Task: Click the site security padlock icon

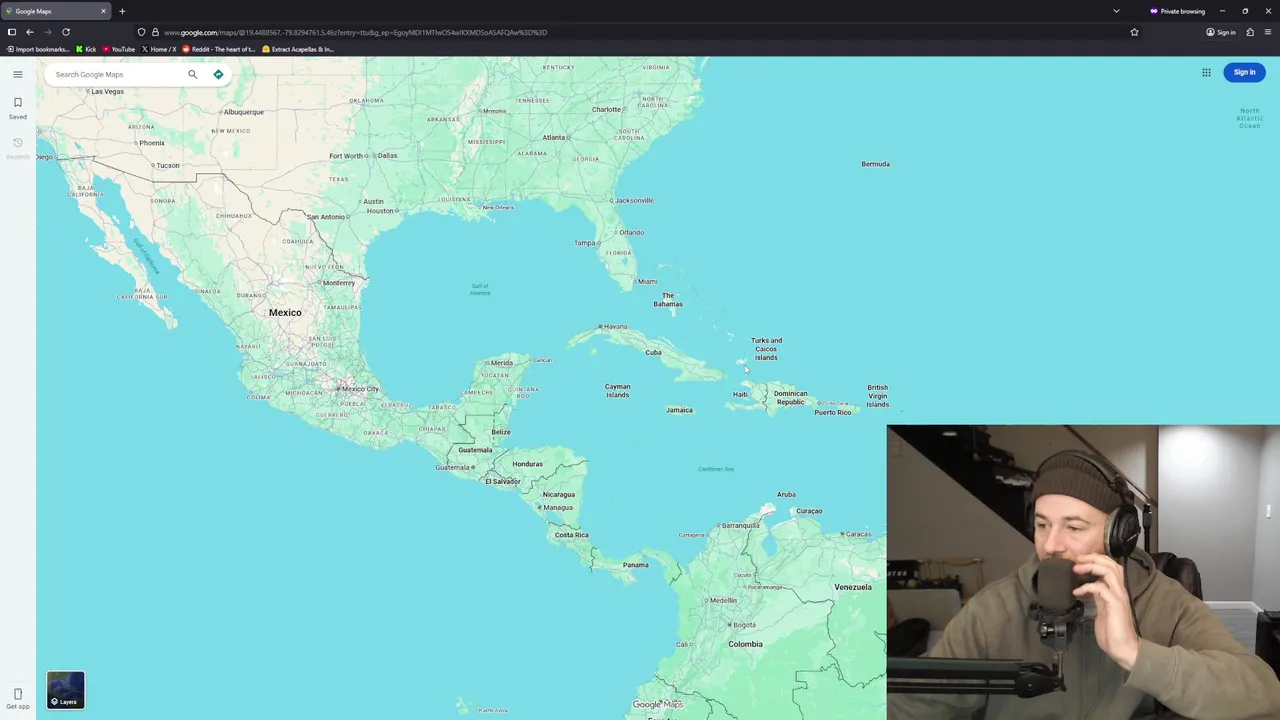Action: 155,32
